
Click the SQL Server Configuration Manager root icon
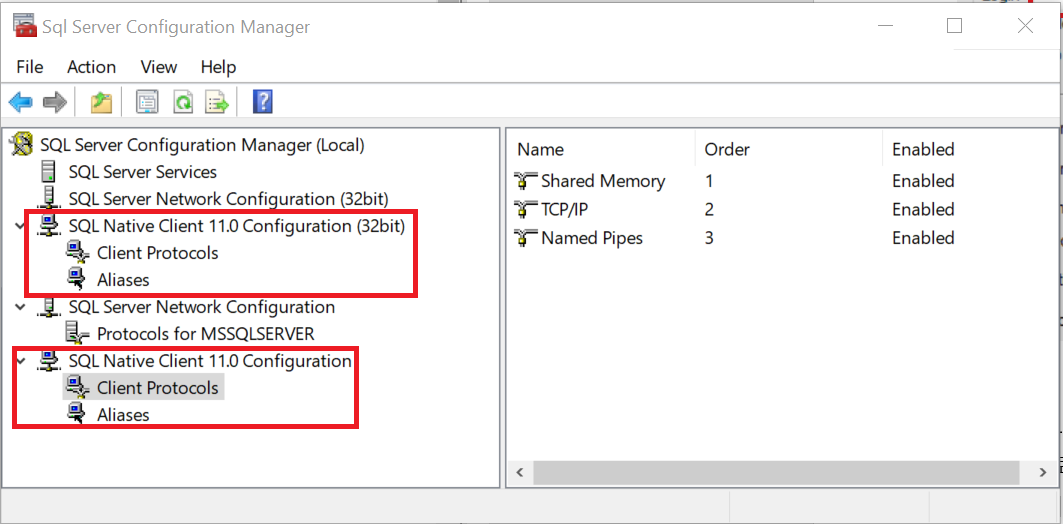[22, 144]
